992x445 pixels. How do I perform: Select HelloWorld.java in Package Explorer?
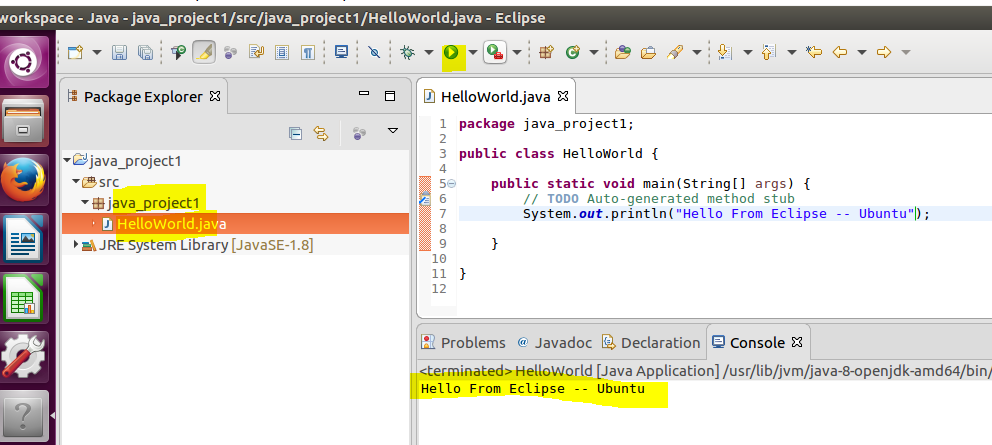(235, 223)
